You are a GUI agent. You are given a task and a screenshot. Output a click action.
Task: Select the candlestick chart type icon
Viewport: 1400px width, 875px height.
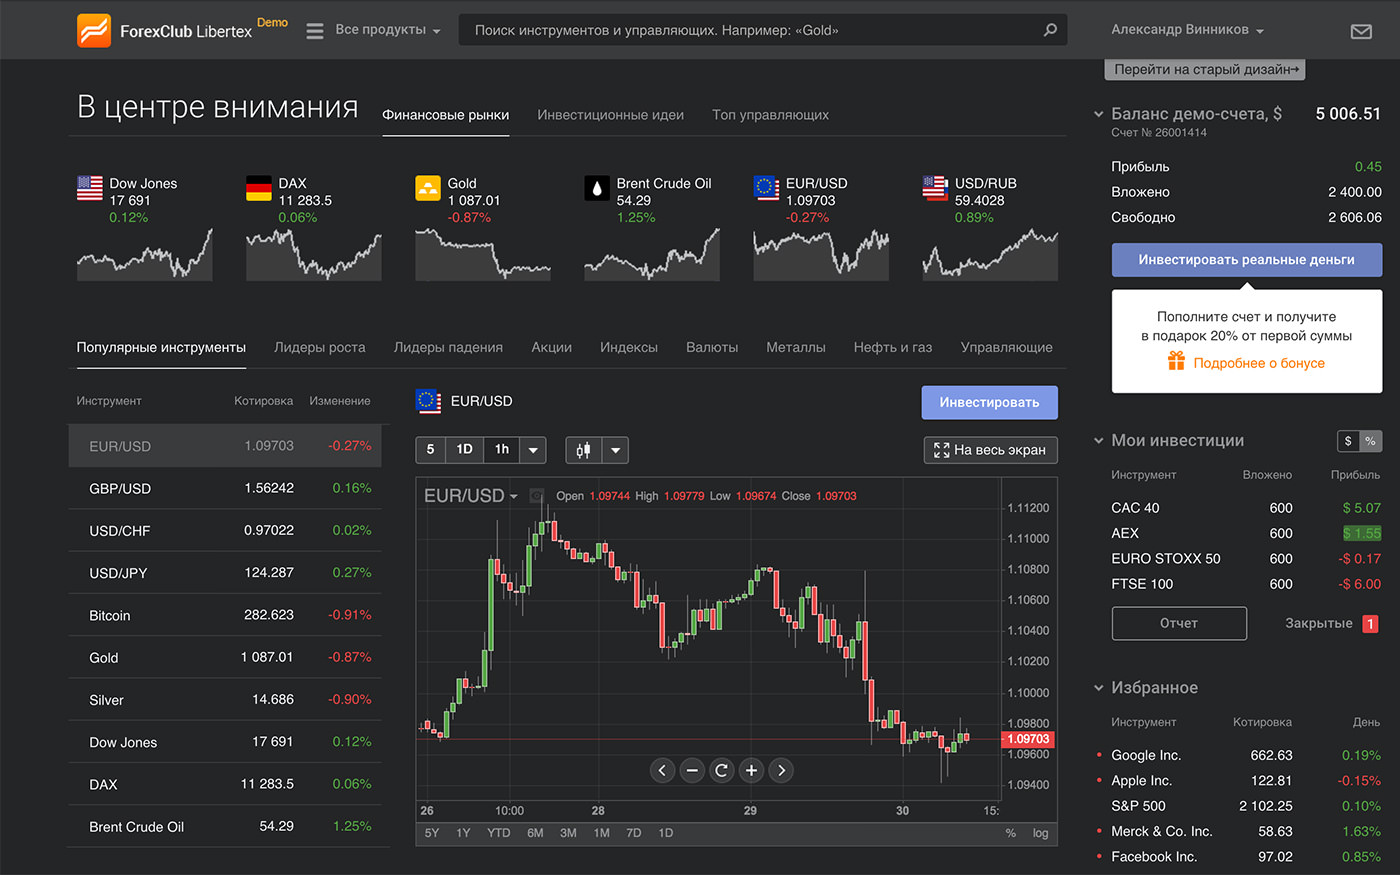pos(583,450)
